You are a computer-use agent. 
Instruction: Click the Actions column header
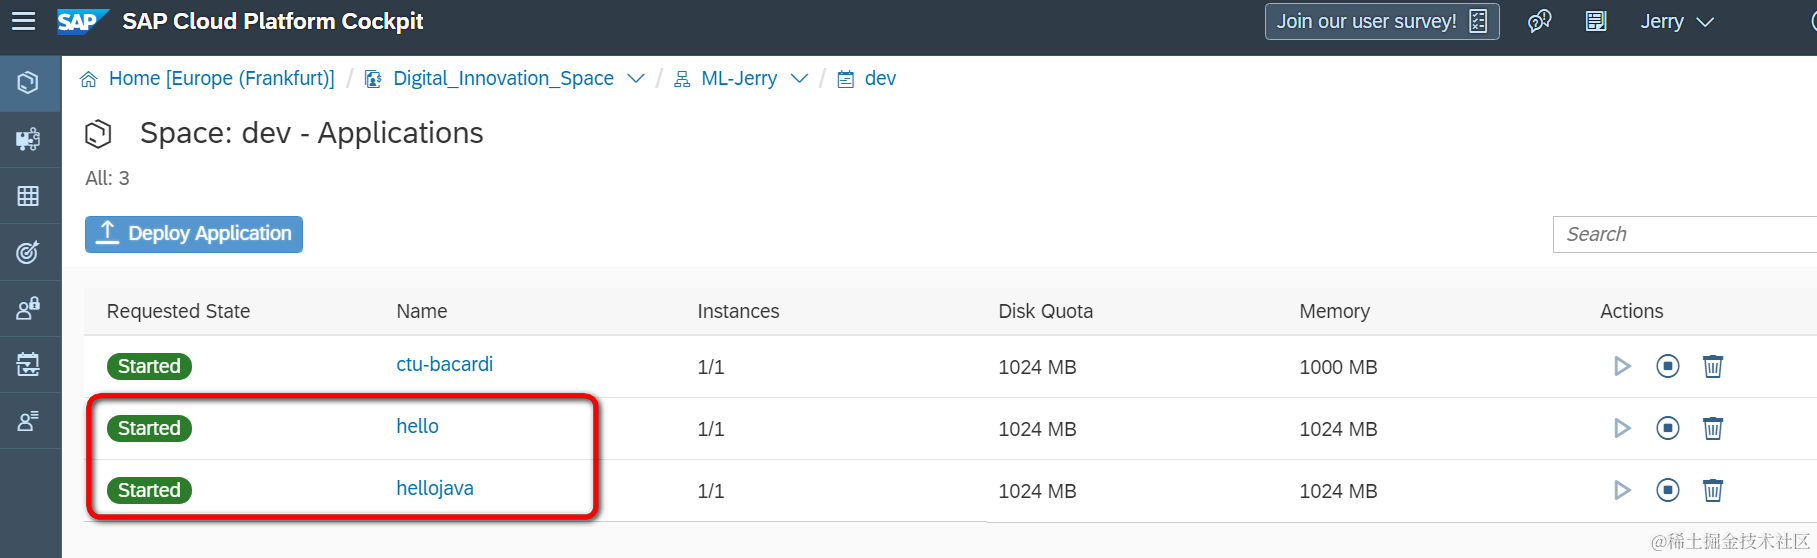click(1631, 311)
